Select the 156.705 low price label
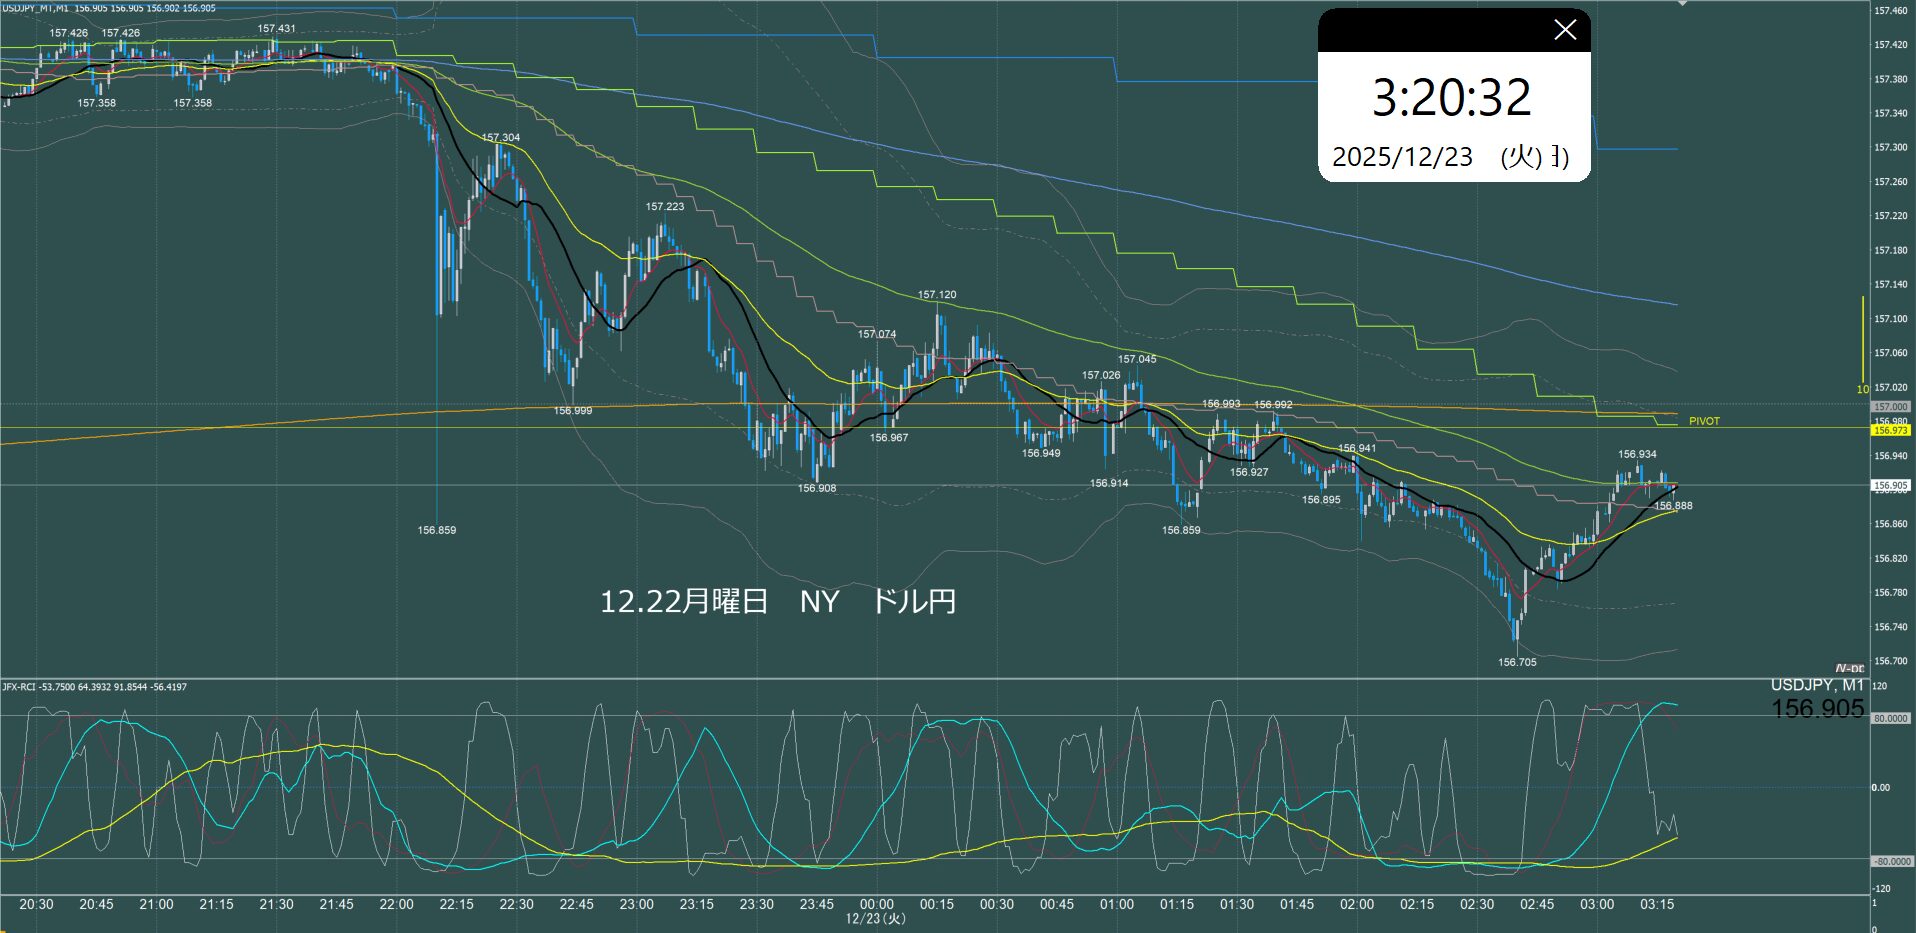 pyautogui.click(x=1517, y=662)
